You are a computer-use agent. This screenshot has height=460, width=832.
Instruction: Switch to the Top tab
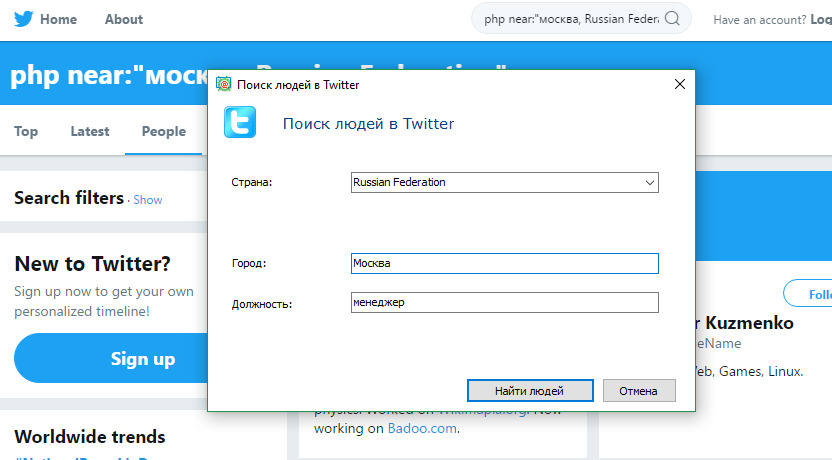click(x=25, y=131)
